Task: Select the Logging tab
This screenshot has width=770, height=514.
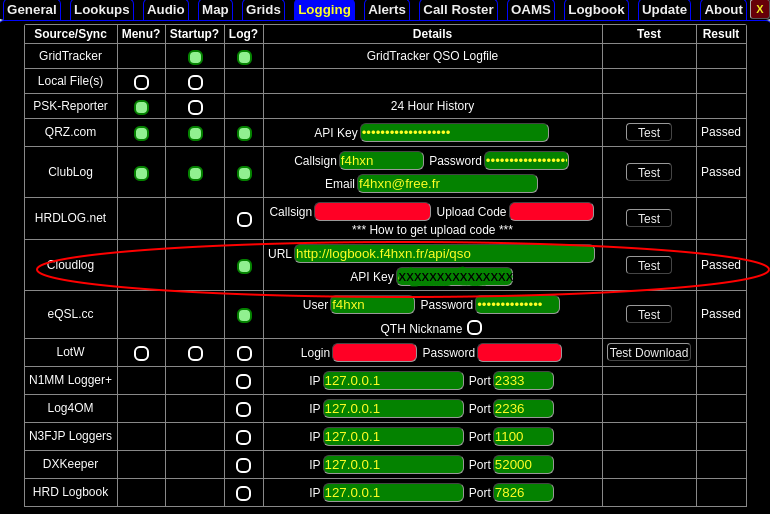Action: pos(325,10)
